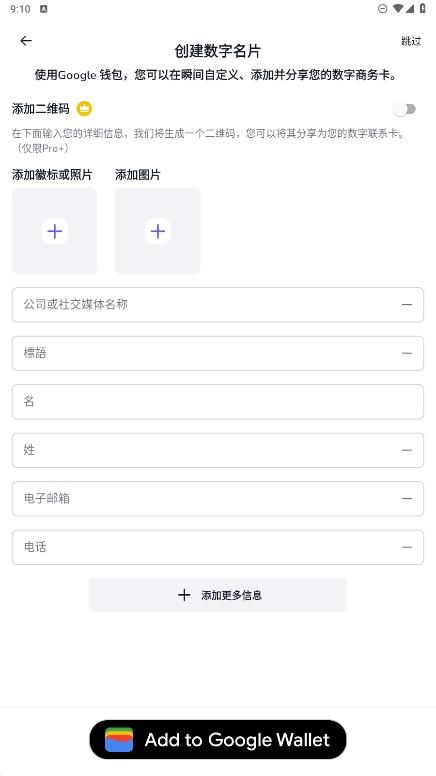The width and height of the screenshot is (436, 776).
Task: Remove the 姓 field with minus icon
Action: click(407, 450)
